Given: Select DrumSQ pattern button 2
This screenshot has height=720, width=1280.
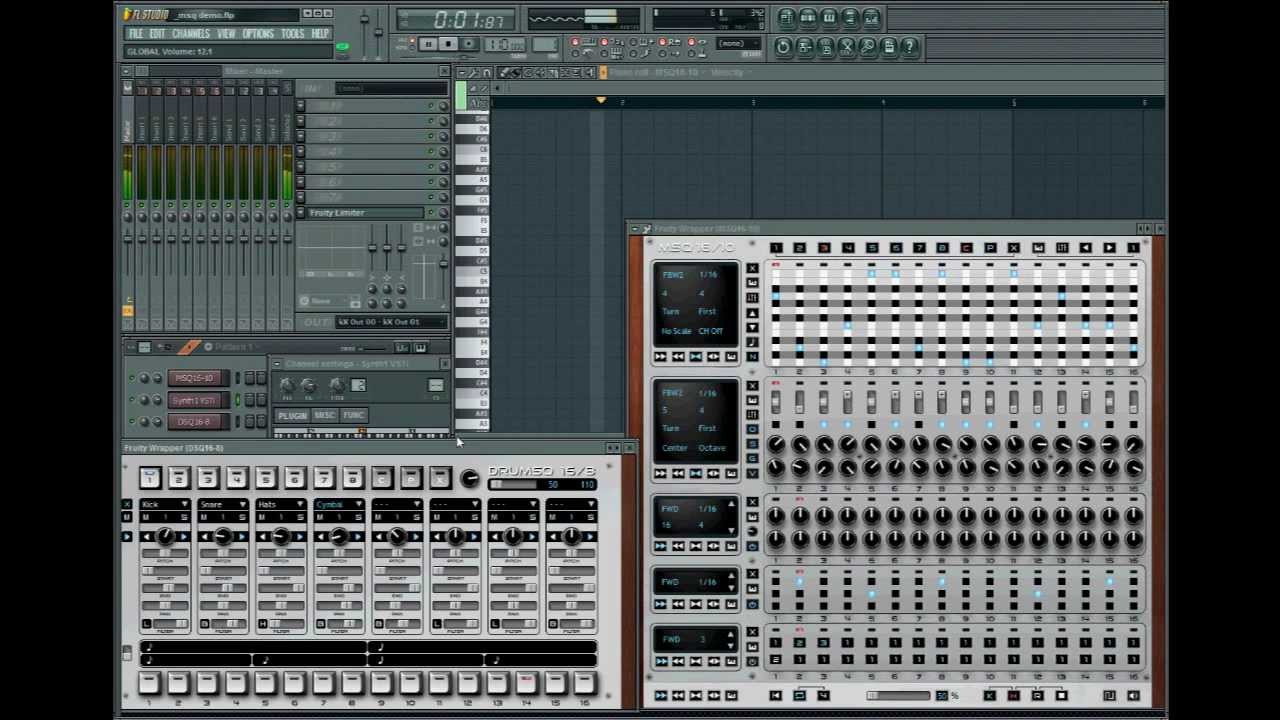Looking at the screenshot, I should pyautogui.click(x=178, y=478).
